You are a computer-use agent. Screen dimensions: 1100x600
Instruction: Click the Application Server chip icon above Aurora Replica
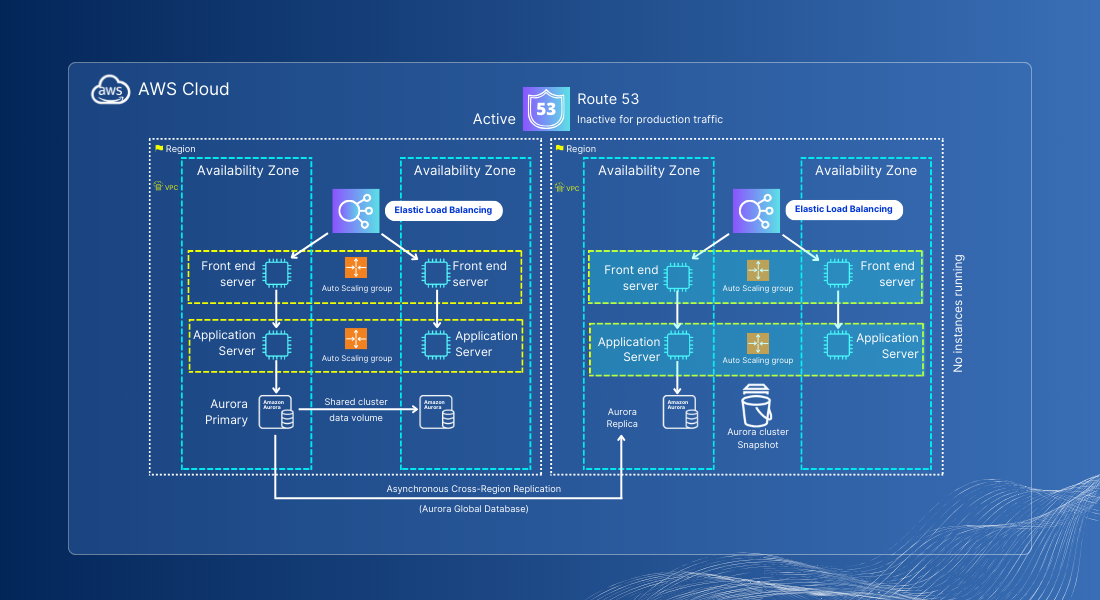point(678,345)
